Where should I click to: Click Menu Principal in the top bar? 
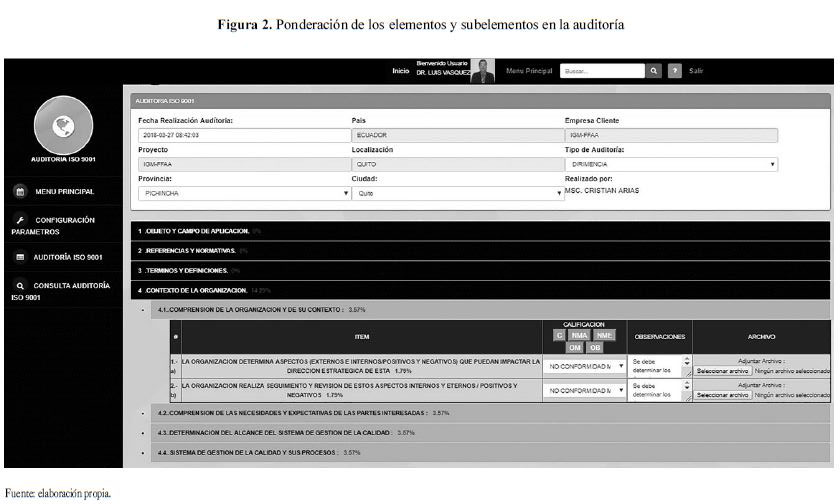coord(529,71)
